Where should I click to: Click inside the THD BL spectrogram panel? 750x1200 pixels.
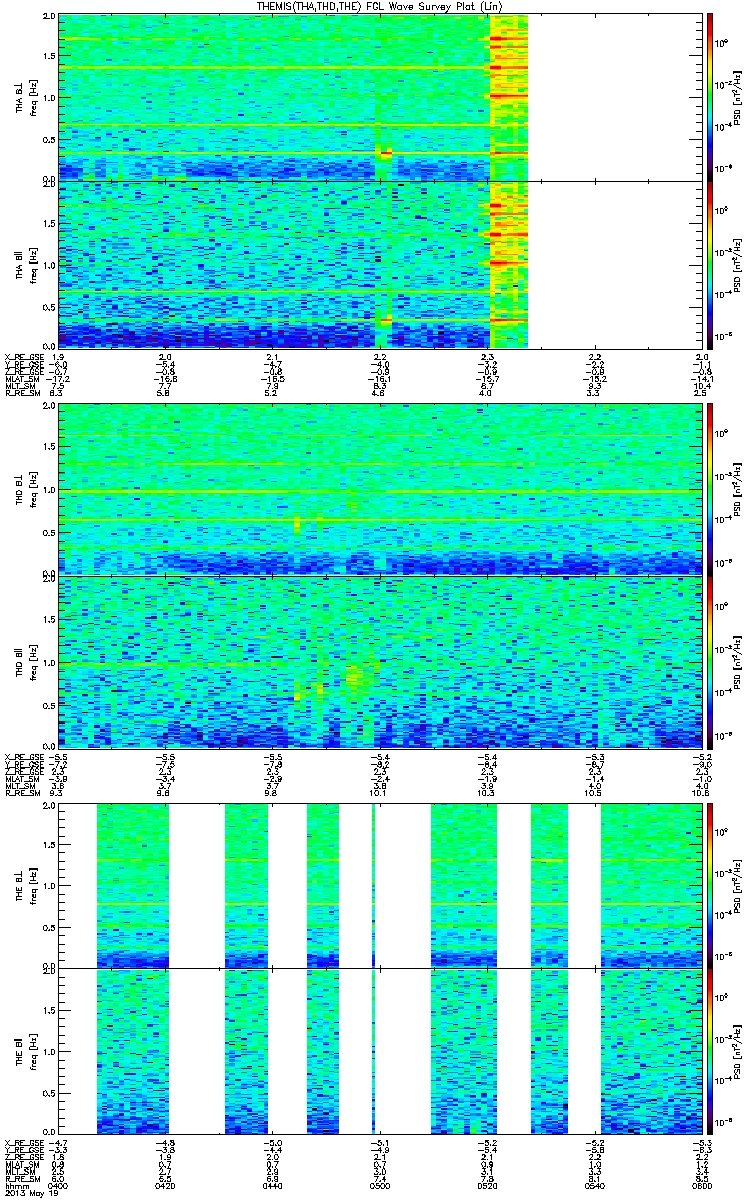click(x=379, y=490)
